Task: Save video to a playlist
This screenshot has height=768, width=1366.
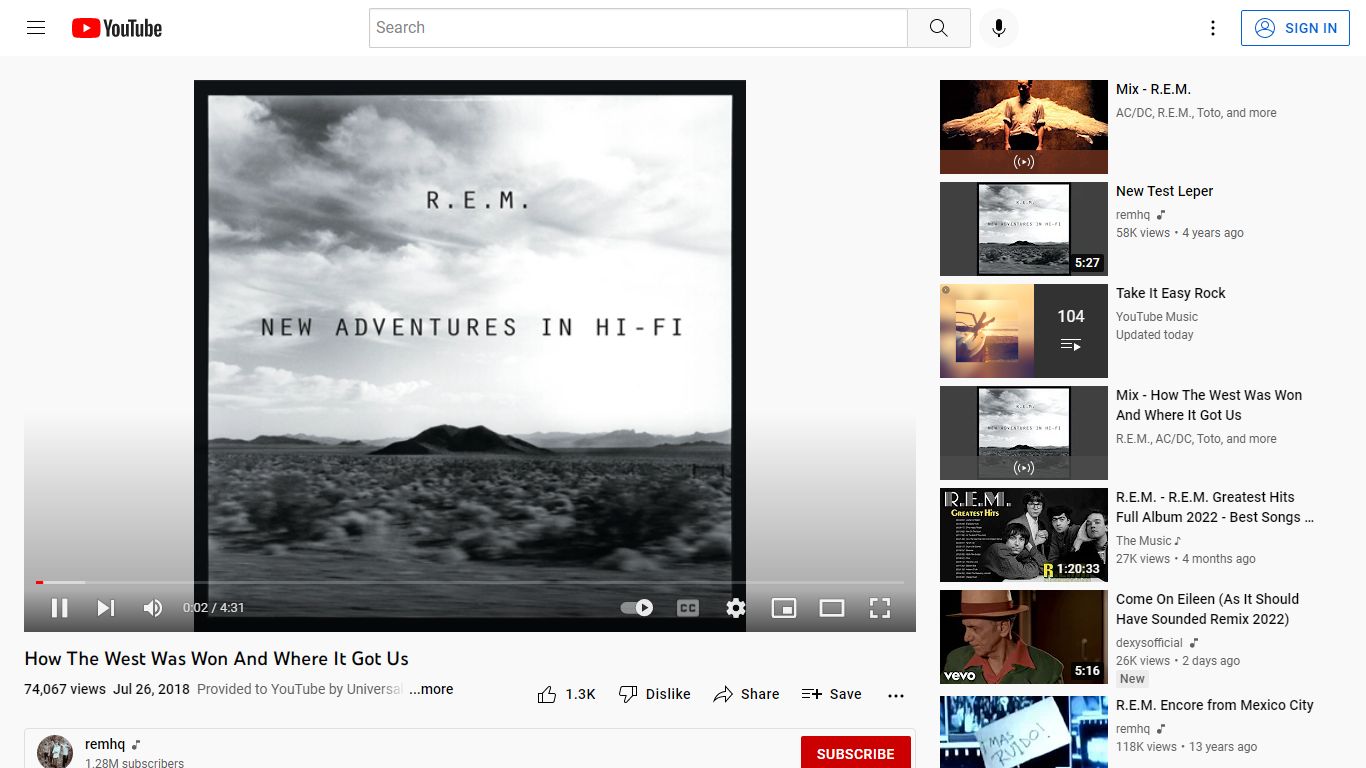Action: point(832,694)
